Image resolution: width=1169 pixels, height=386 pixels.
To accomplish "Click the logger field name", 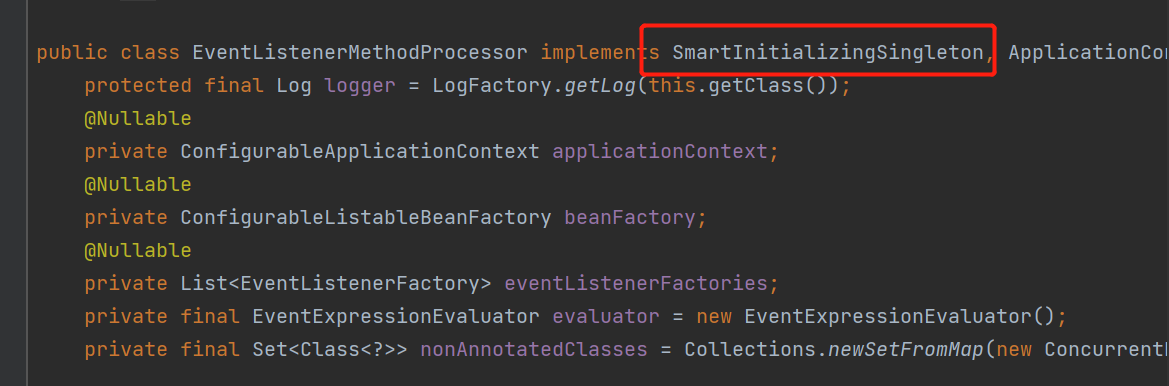I will click(x=360, y=86).
